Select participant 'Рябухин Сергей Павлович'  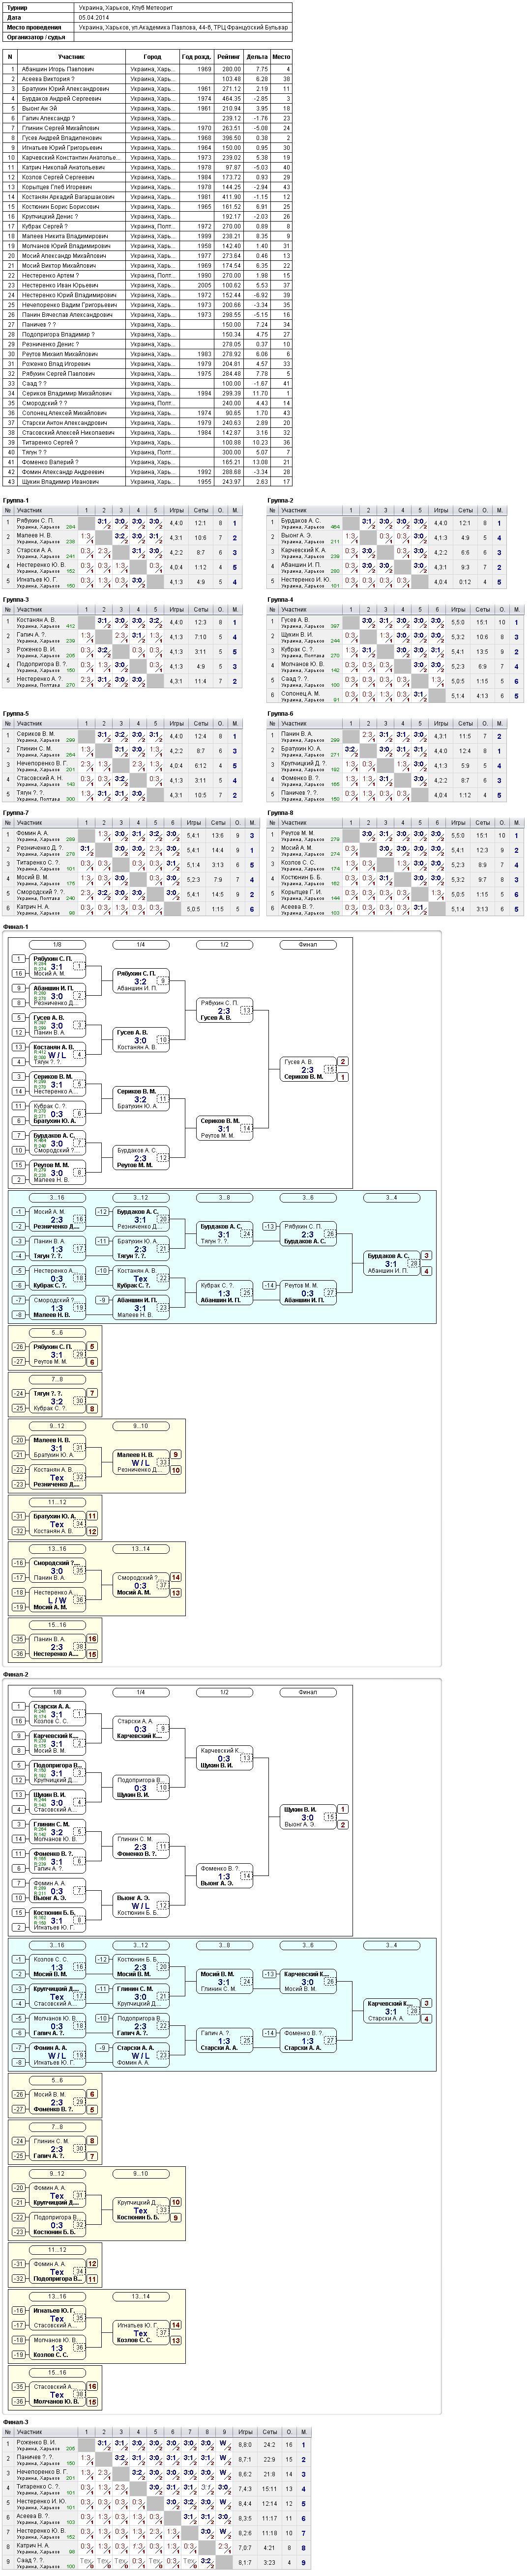coord(58,374)
